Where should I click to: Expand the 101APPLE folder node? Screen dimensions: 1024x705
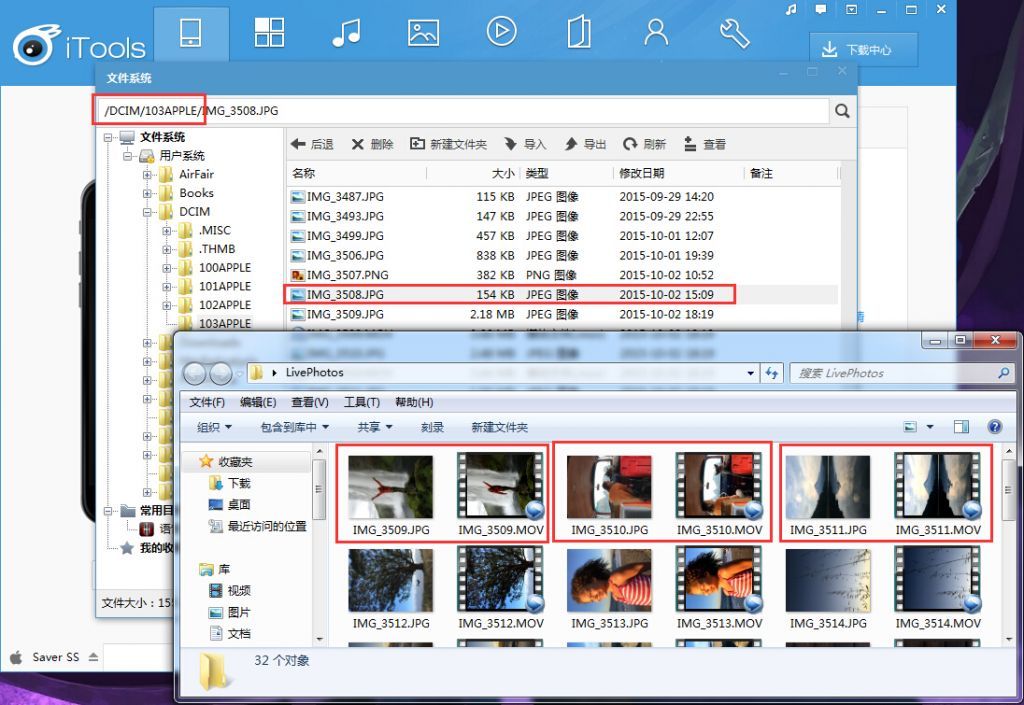pyautogui.click(x=167, y=287)
